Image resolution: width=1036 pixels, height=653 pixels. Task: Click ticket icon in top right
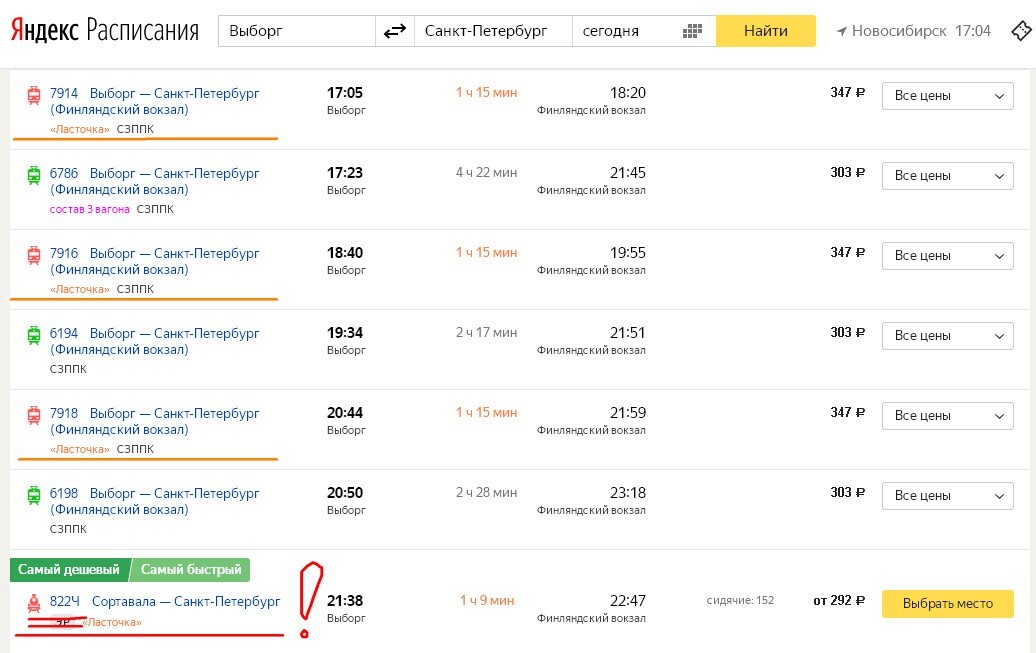point(1021,30)
